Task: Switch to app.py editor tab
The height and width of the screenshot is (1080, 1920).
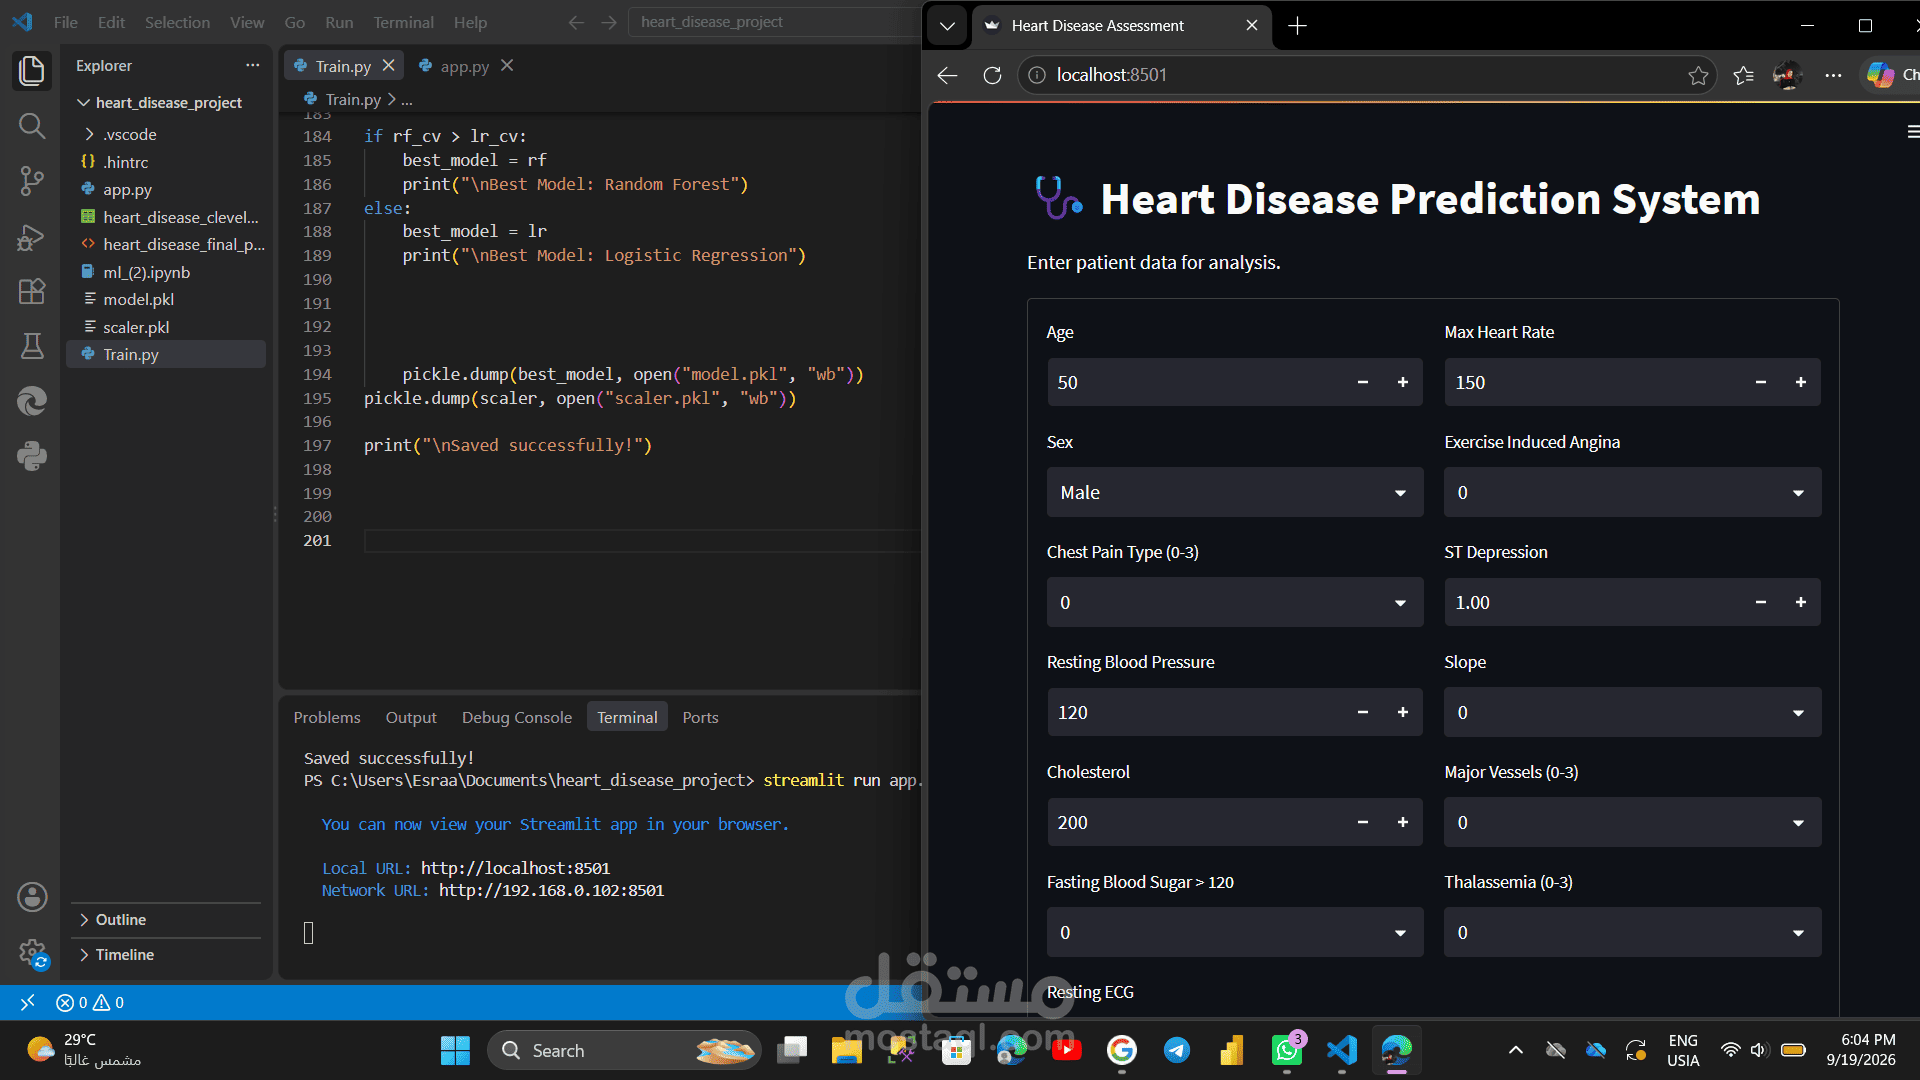Action: pyautogui.click(x=464, y=66)
